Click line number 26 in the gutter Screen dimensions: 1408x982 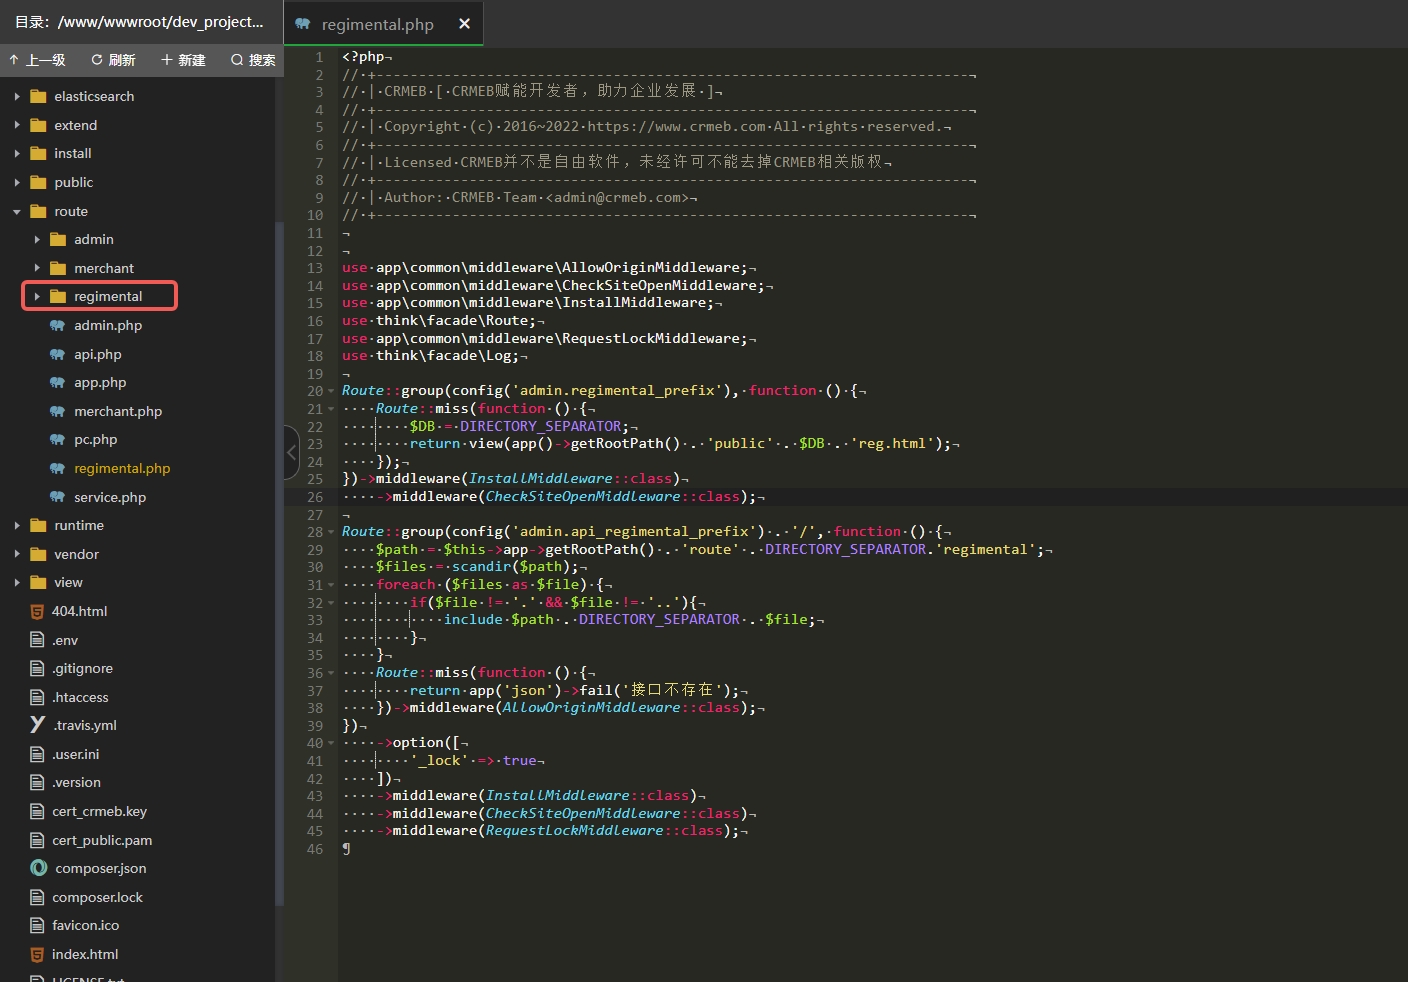coord(315,497)
